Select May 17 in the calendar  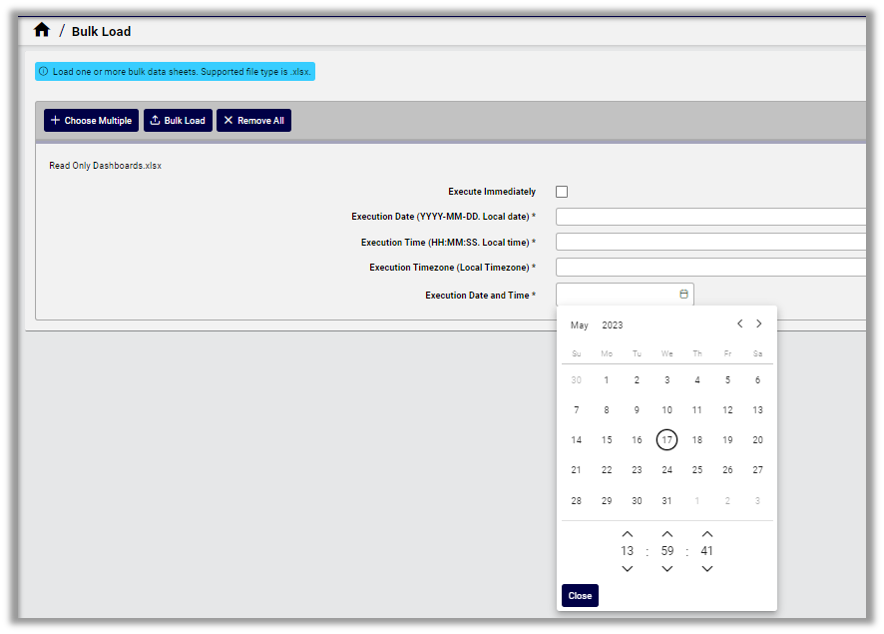pyautogui.click(x=667, y=440)
